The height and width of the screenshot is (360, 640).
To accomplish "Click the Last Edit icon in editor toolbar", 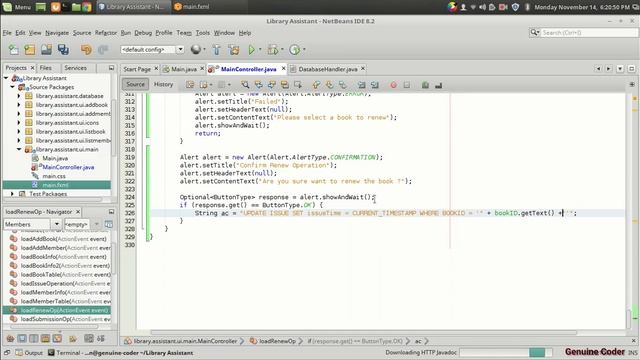I will [x=190, y=85].
